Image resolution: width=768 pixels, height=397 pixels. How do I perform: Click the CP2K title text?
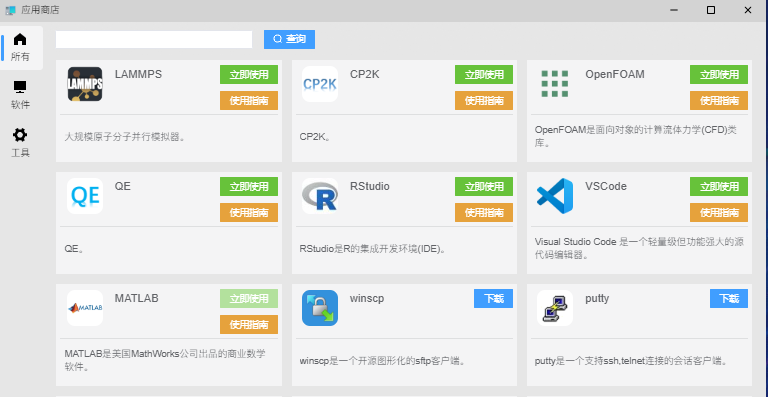pos(364,74)
